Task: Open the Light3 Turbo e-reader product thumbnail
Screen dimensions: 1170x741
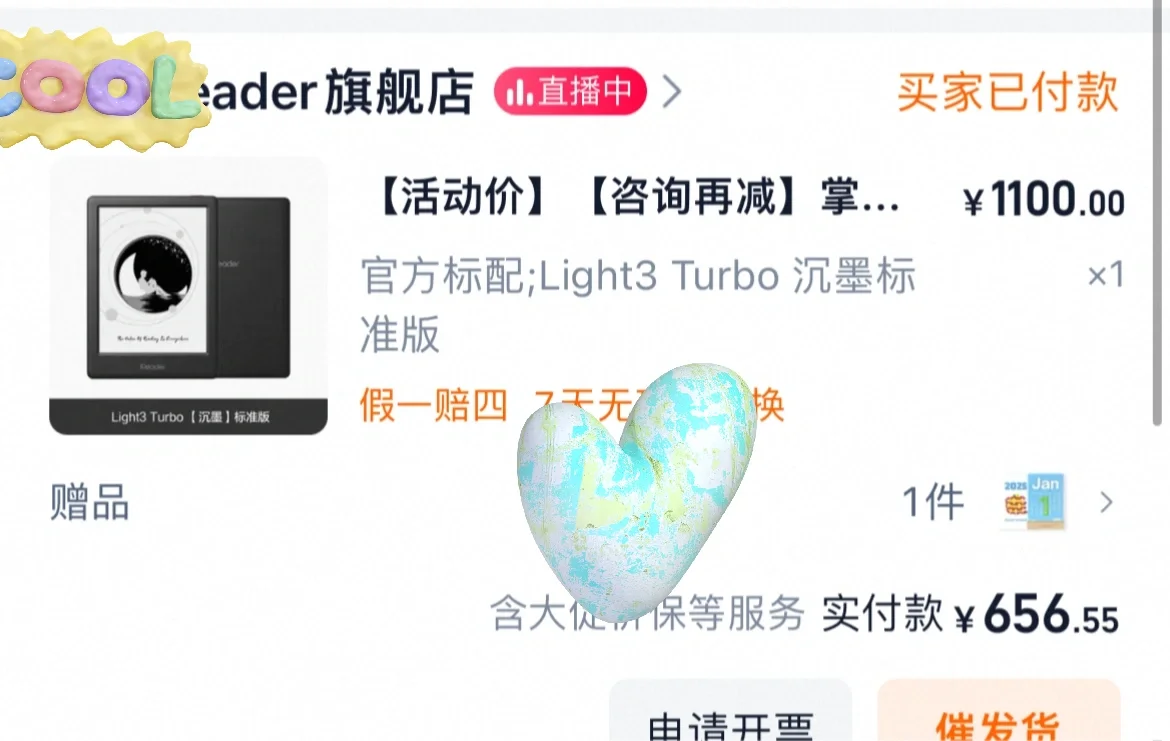Action: 188,296
